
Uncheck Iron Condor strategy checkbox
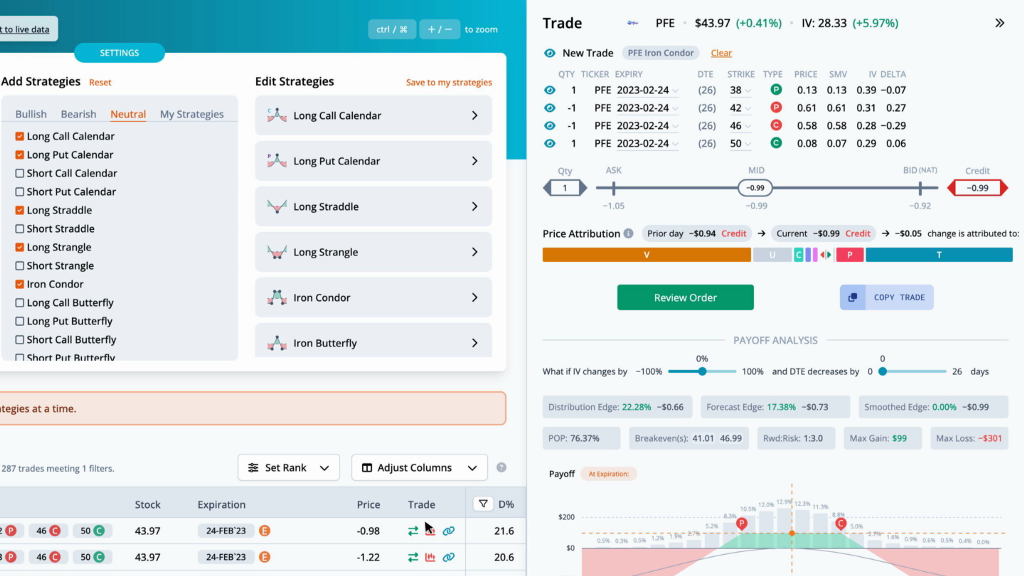(20, 284)
